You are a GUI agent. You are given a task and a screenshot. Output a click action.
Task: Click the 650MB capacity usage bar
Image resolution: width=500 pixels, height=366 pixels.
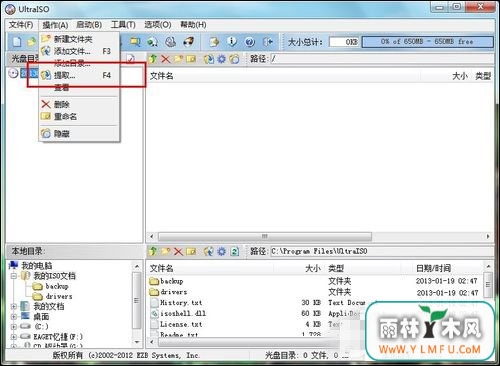[x=428, y=42]
